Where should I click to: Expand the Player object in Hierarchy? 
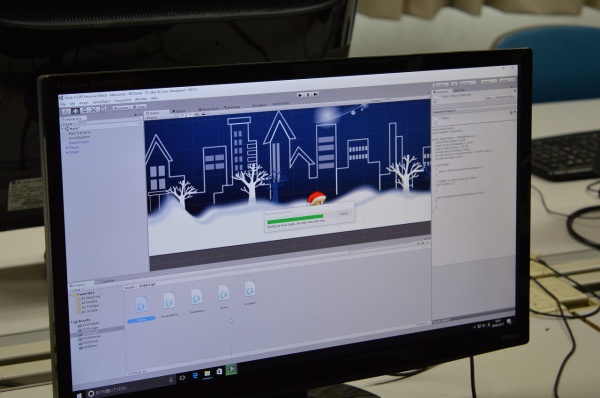(x=67, y=147)
